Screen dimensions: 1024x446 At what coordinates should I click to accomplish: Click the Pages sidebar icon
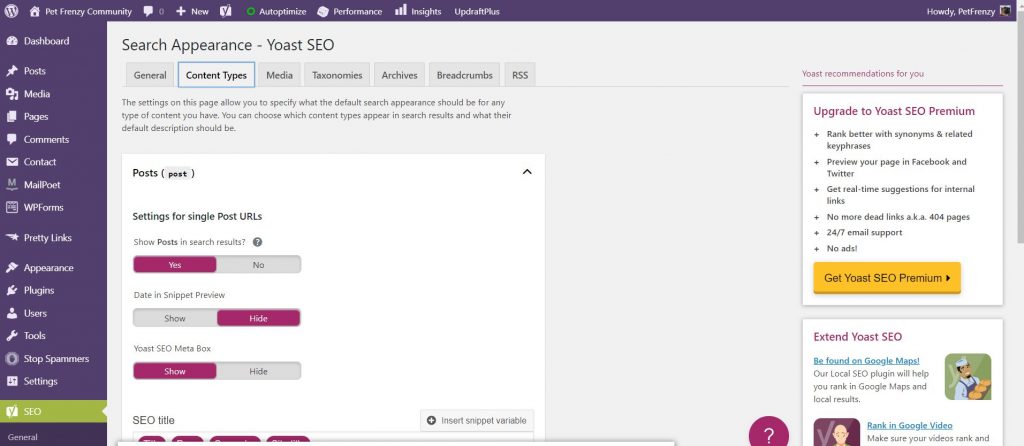pyautogui.click(x=12, y=116)
